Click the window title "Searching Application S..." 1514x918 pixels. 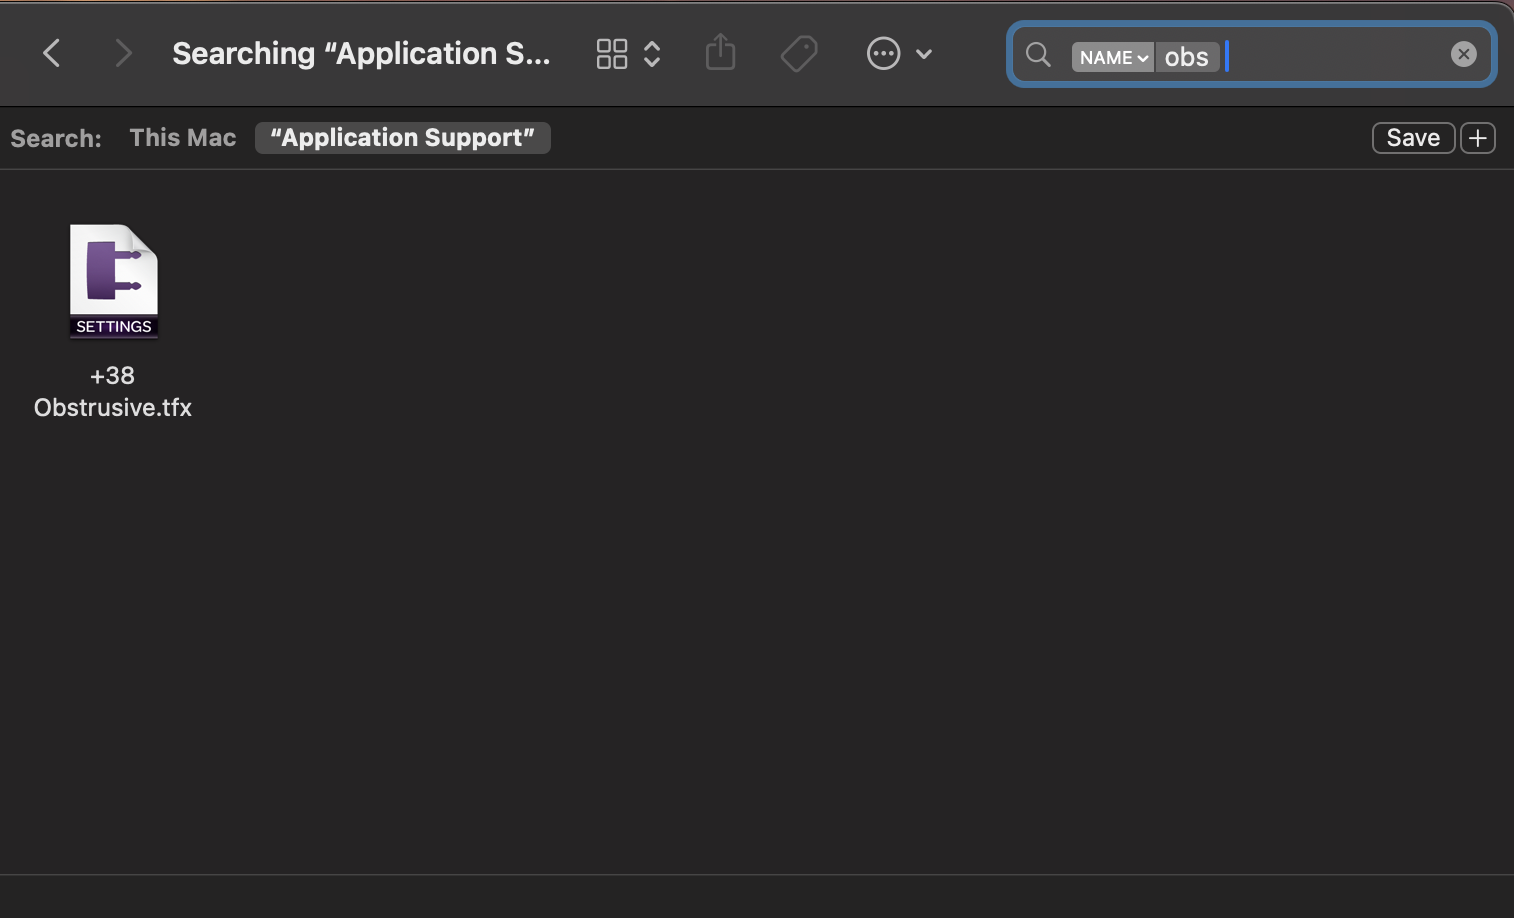[x=361, y=53]
